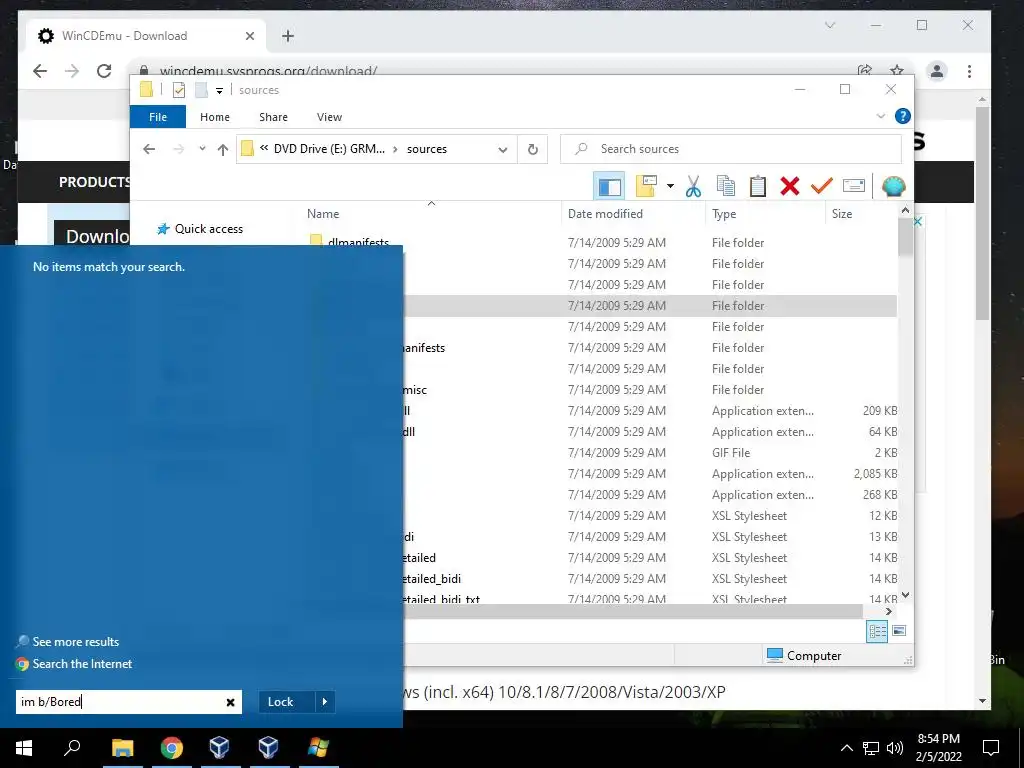
Task: Select DVD Drive (E:) breadcrumb segment
Action: pos(329,149)
